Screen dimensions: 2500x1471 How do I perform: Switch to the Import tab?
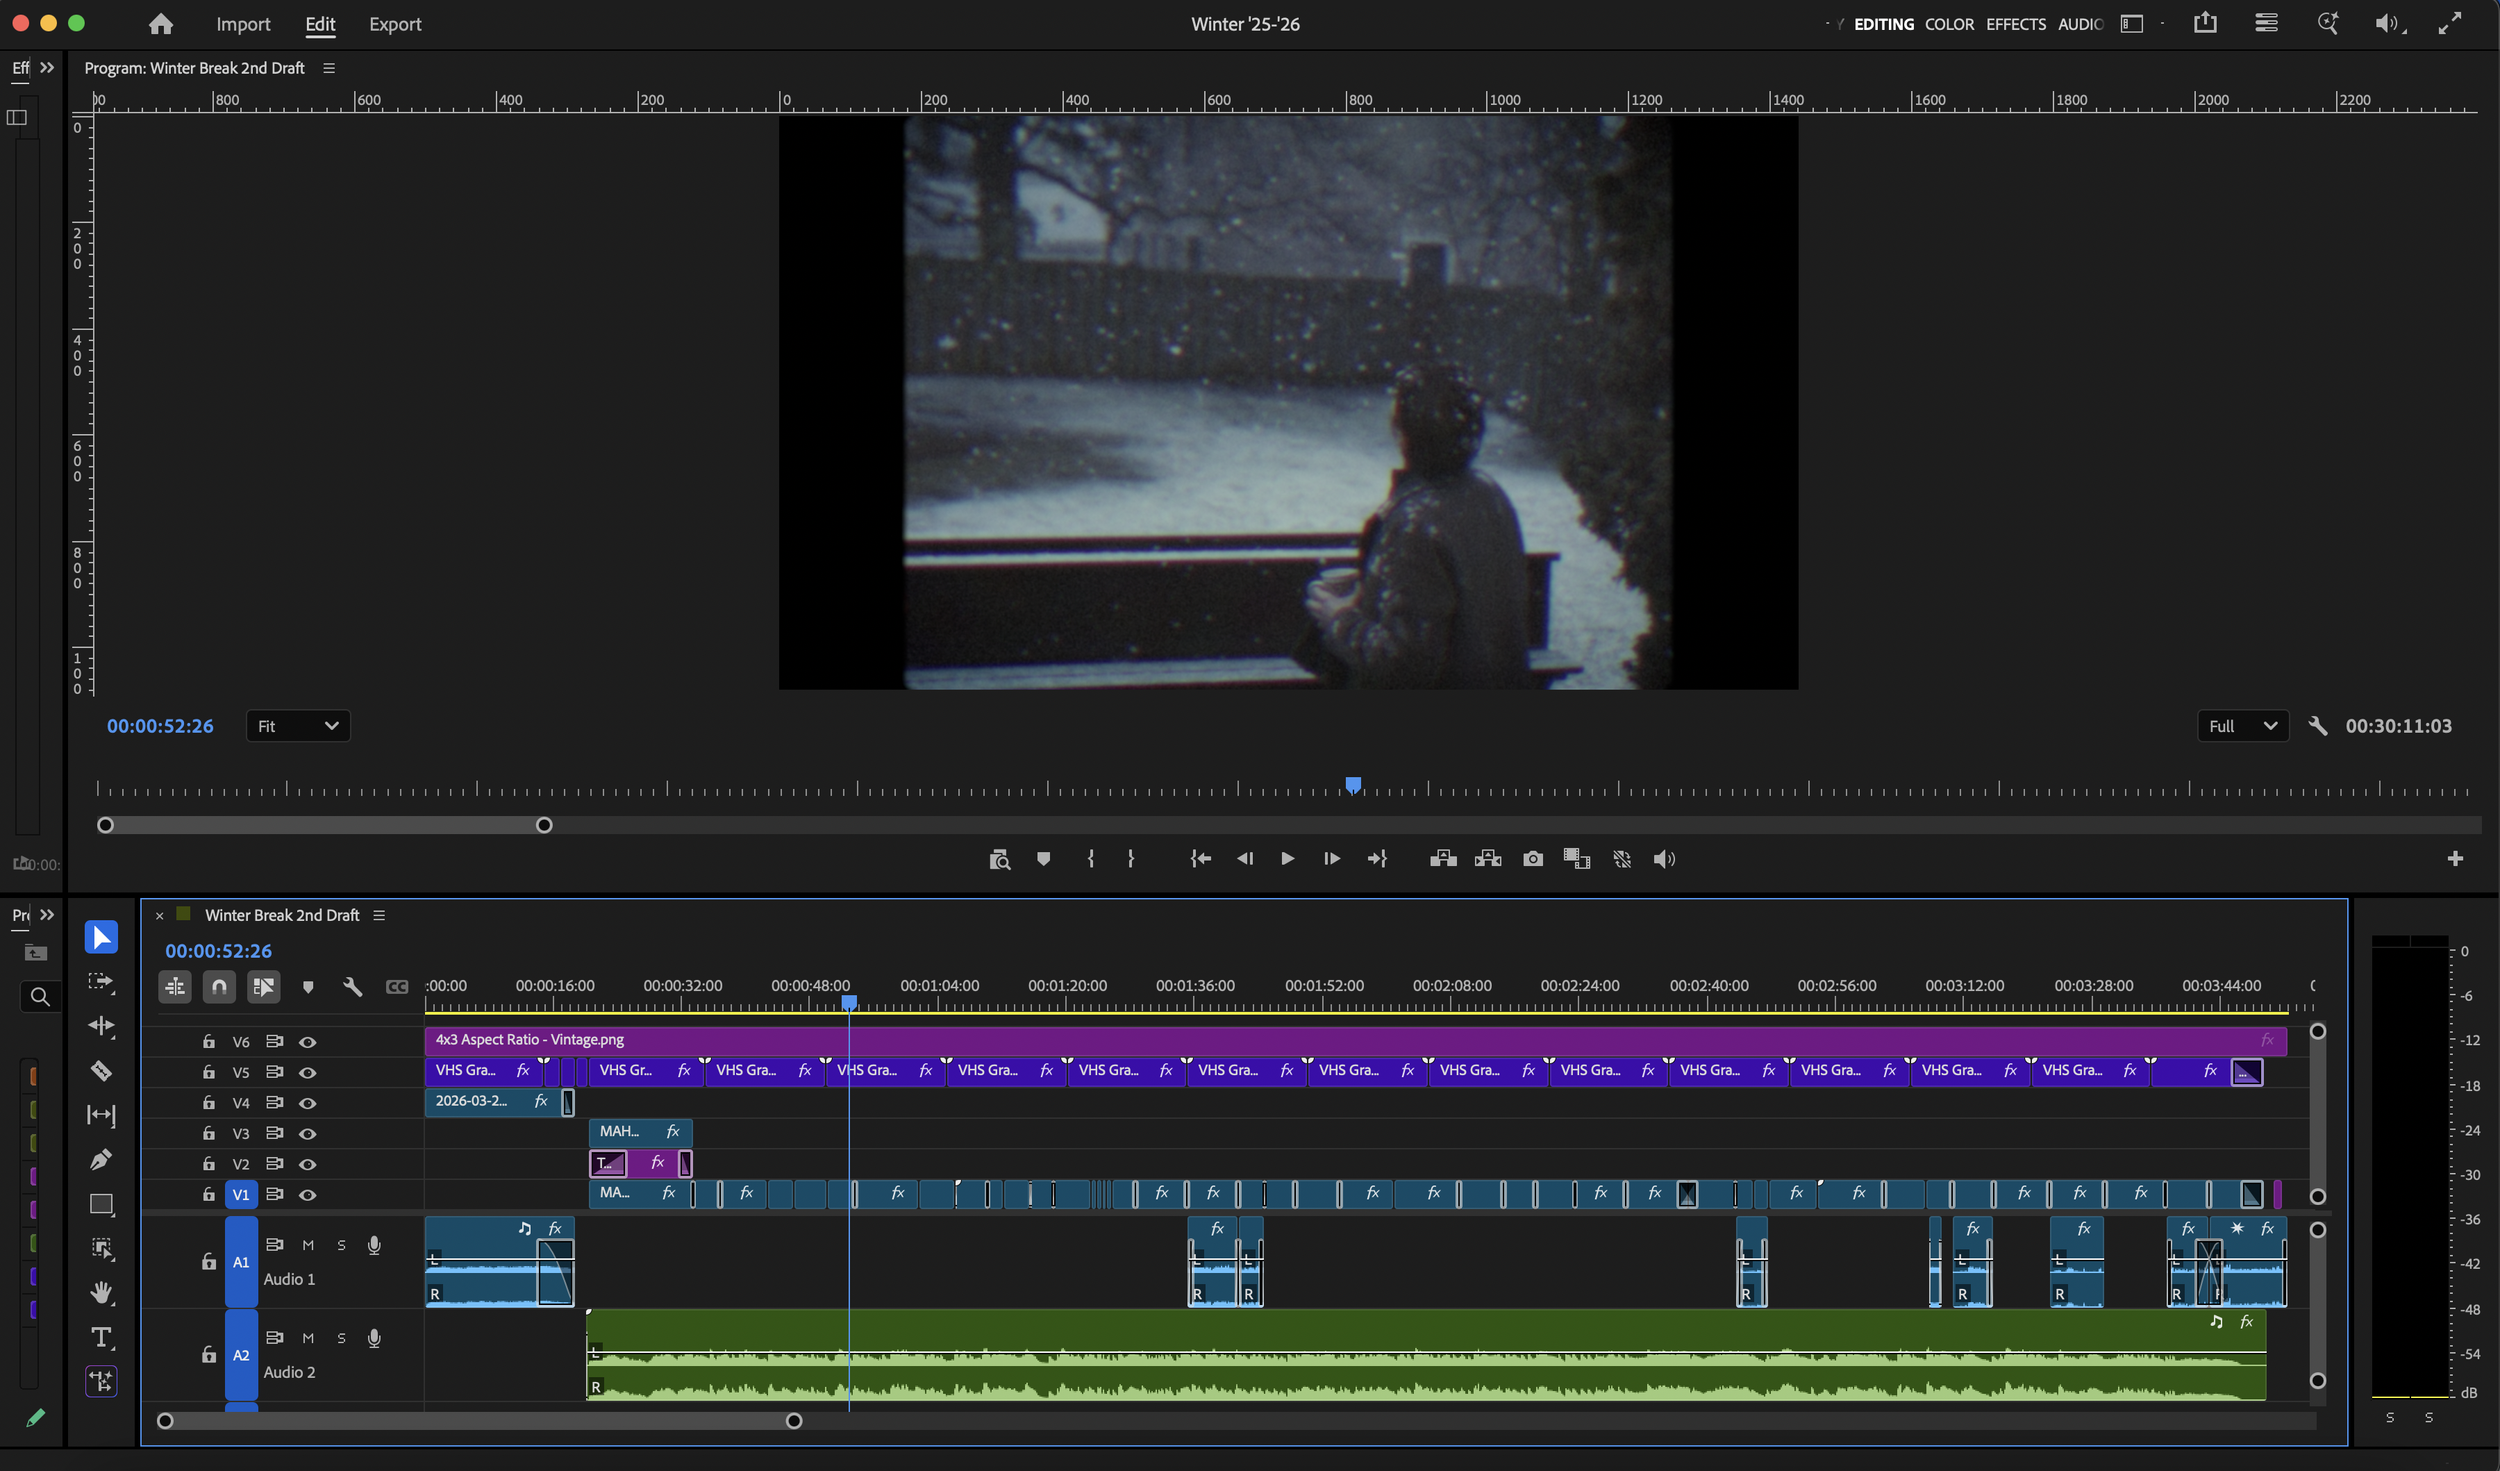click(243, 24)
